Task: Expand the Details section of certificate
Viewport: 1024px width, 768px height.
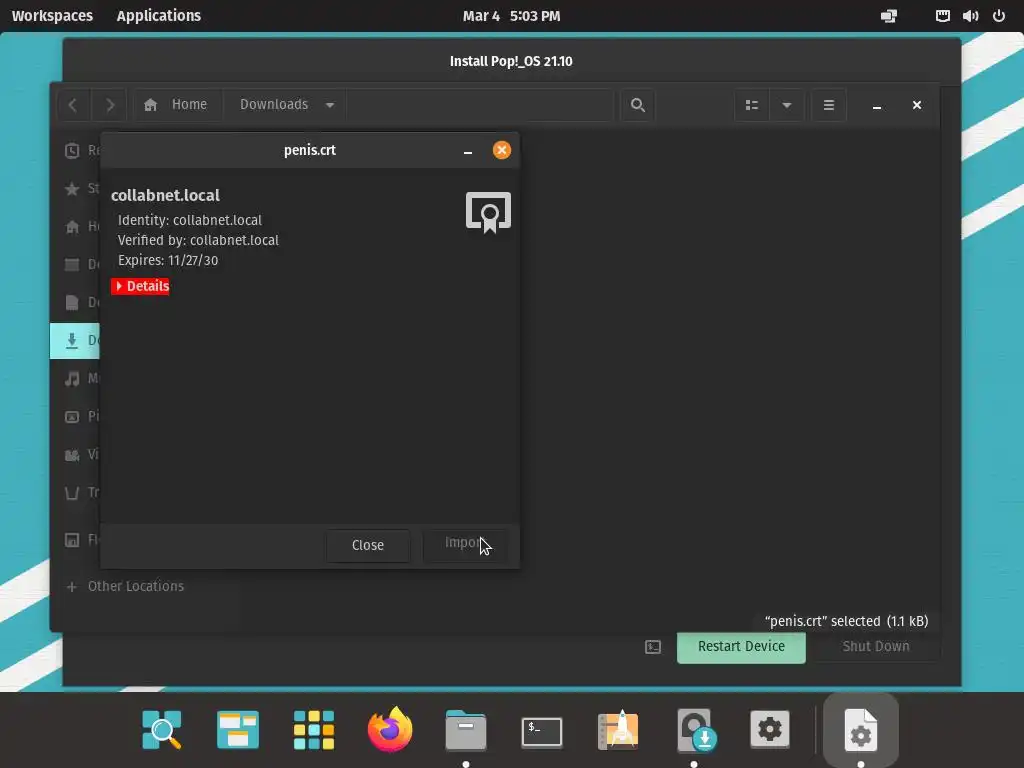Action: point(140,286)
